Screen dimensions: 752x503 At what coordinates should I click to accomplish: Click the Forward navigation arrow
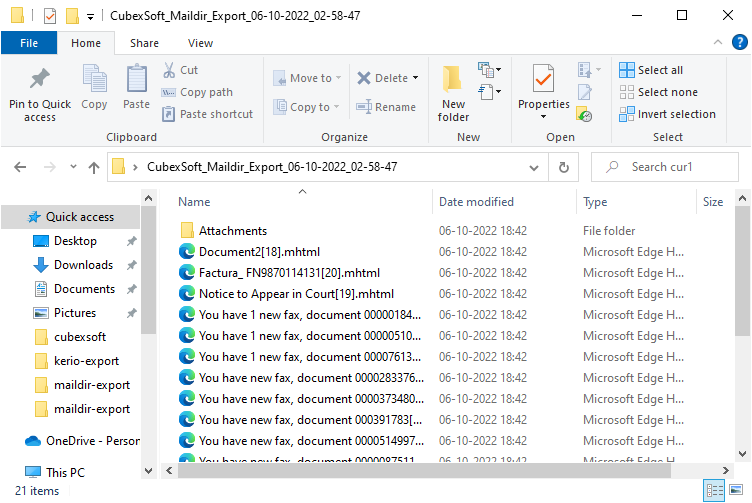click(x=49, y=167)
